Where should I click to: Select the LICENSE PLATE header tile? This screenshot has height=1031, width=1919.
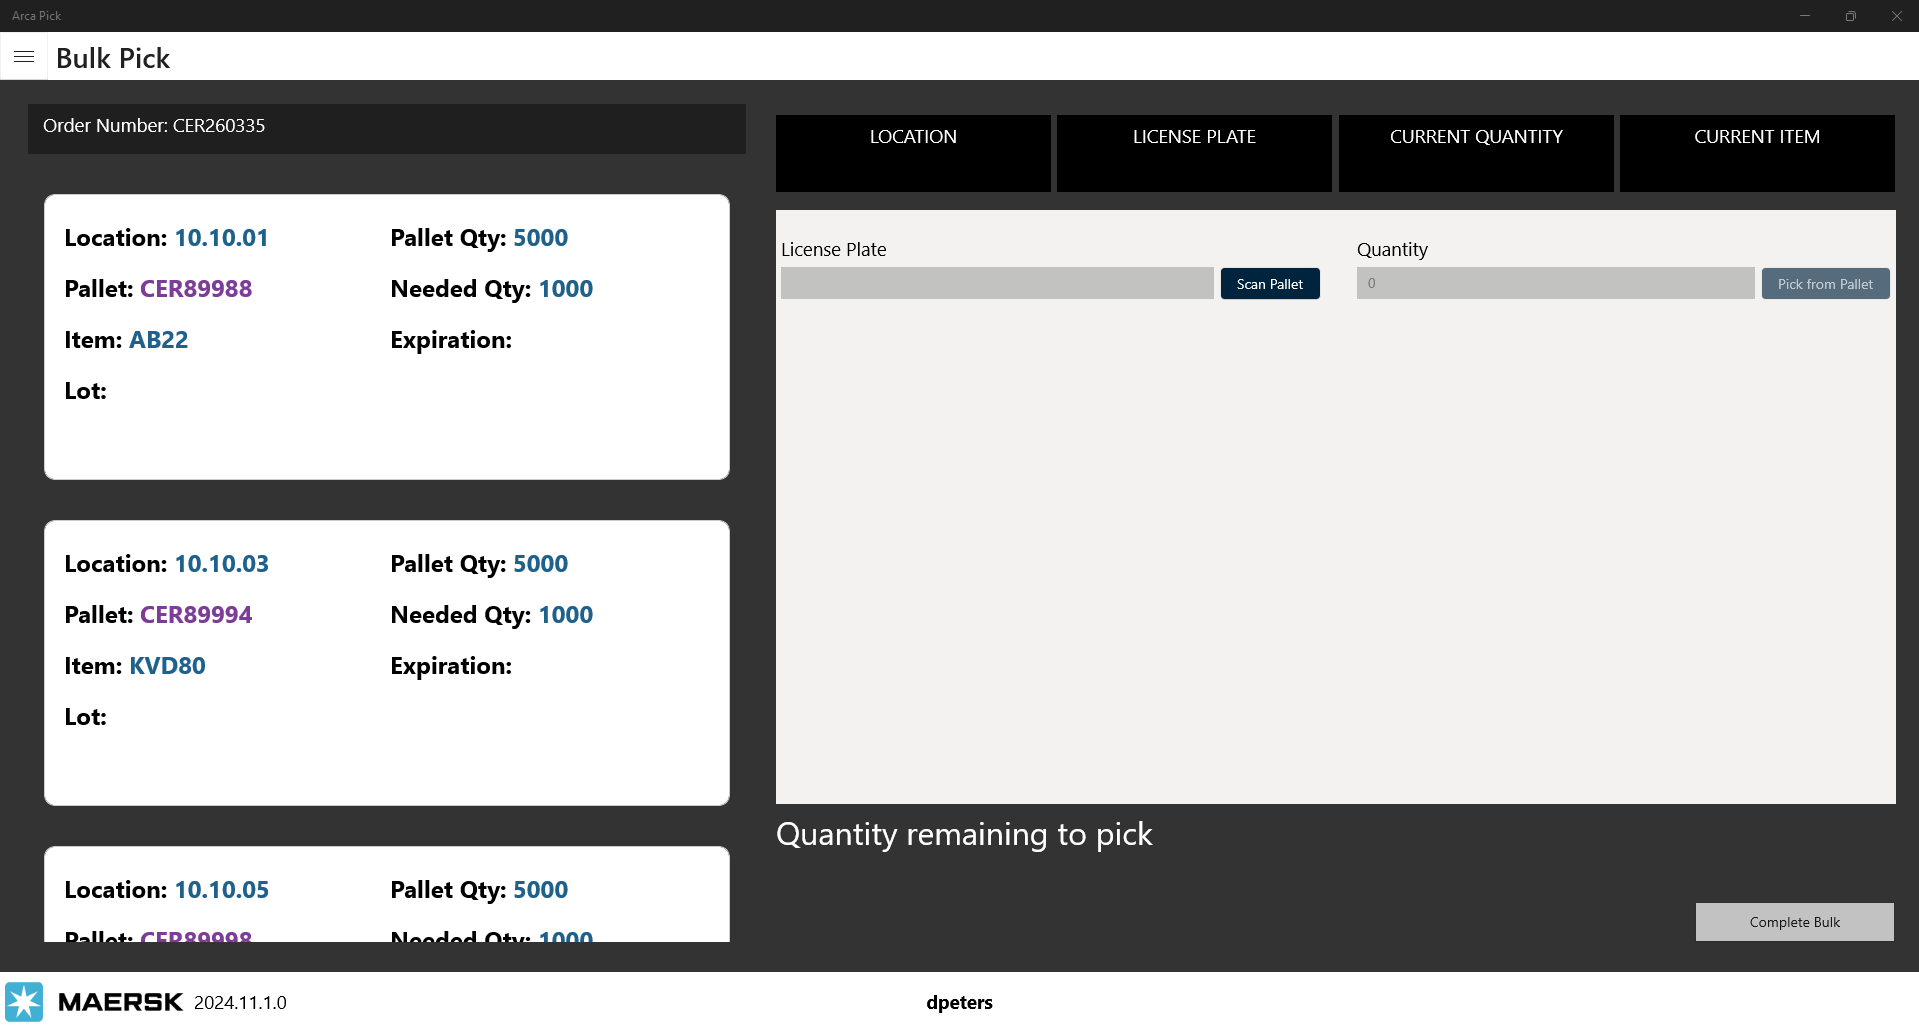[1193, 153]
